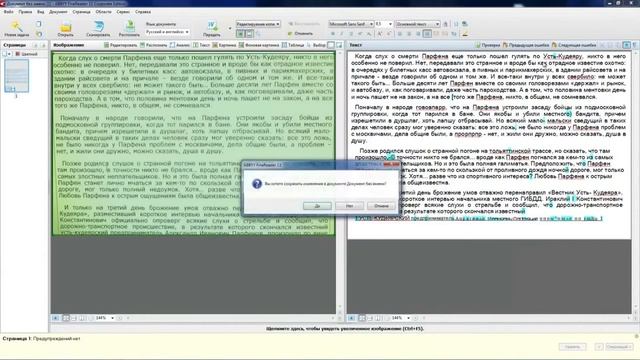Select the Таблица area tool
640x360 pixels.
(x=293, y=45)
